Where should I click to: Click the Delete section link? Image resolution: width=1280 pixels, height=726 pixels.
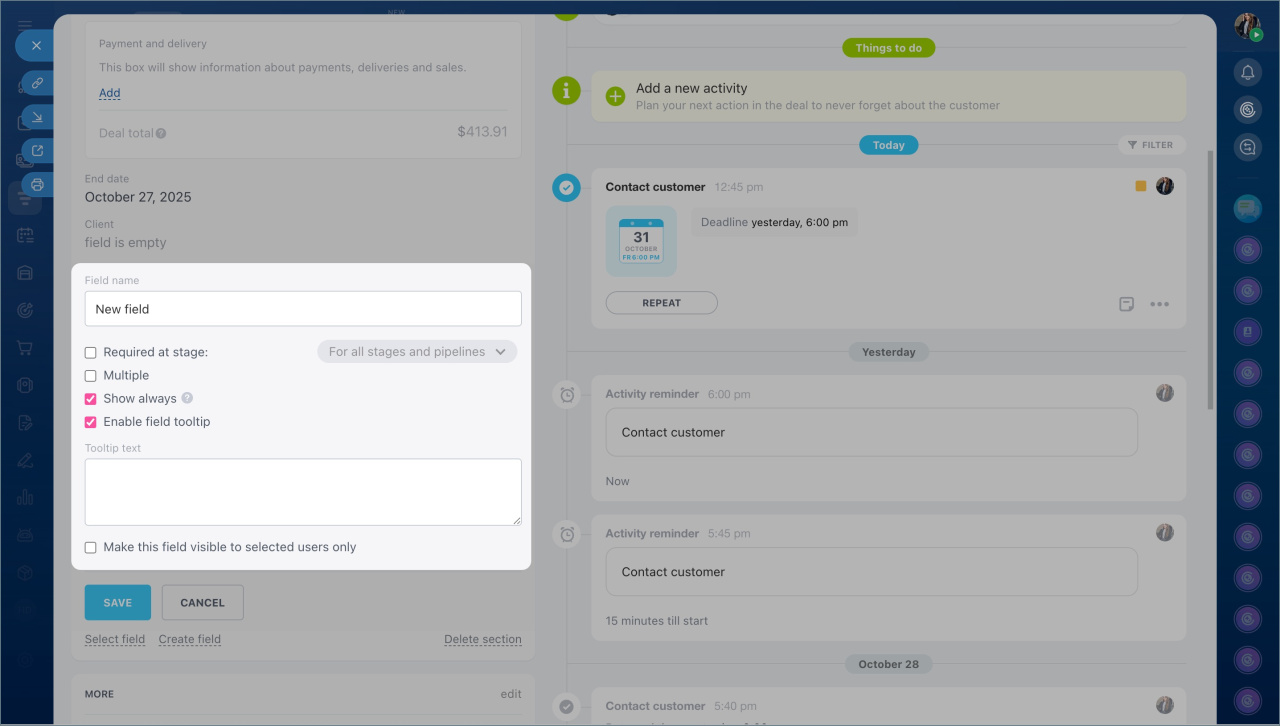tap(482, 639)
